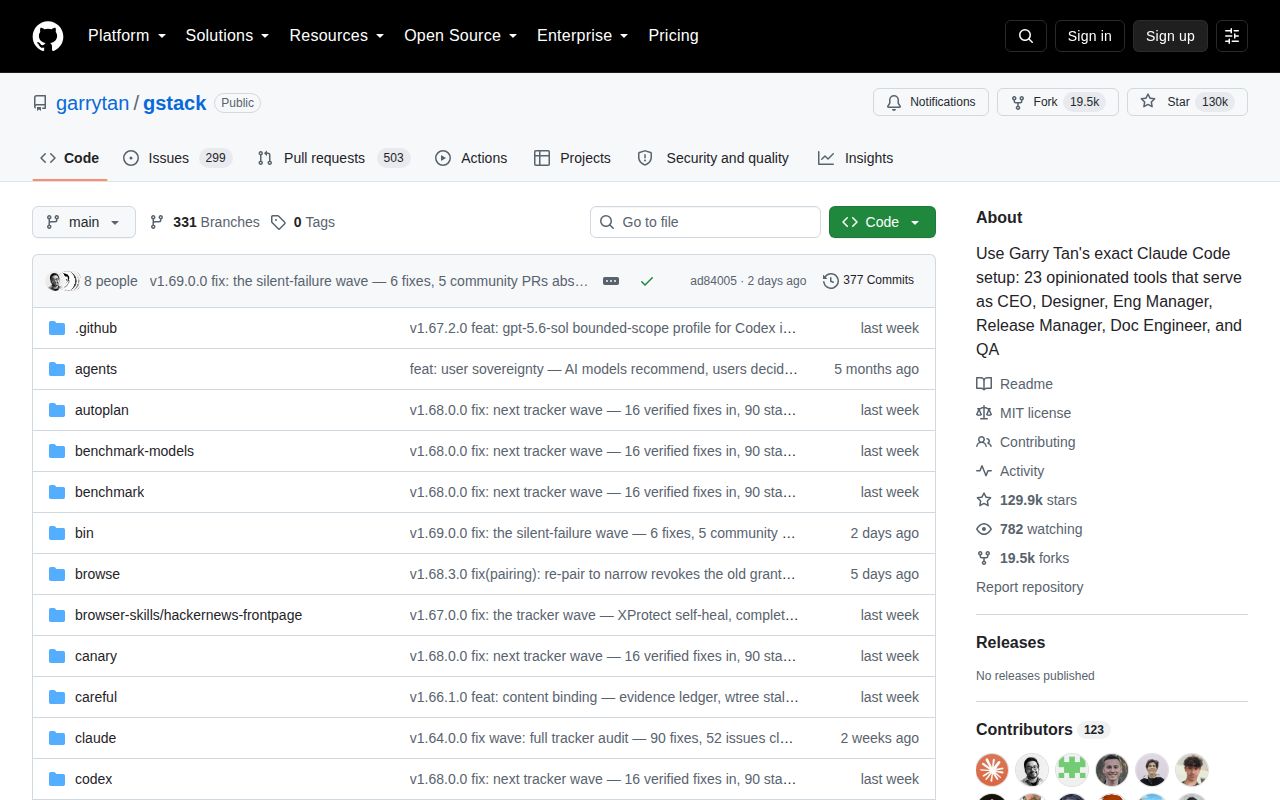The image size is (1280, 800).
Task: Switch to the Projects tab
Action: tap(572, 158)
